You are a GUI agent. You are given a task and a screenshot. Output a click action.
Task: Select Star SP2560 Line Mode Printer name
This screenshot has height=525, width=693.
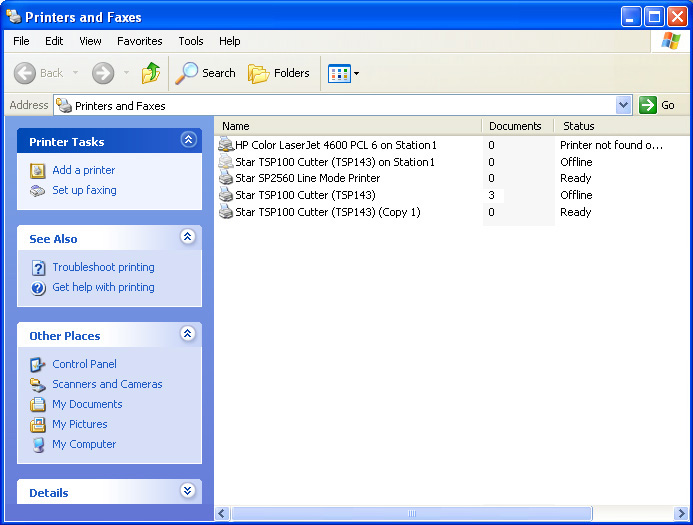[x=308, y=178]
